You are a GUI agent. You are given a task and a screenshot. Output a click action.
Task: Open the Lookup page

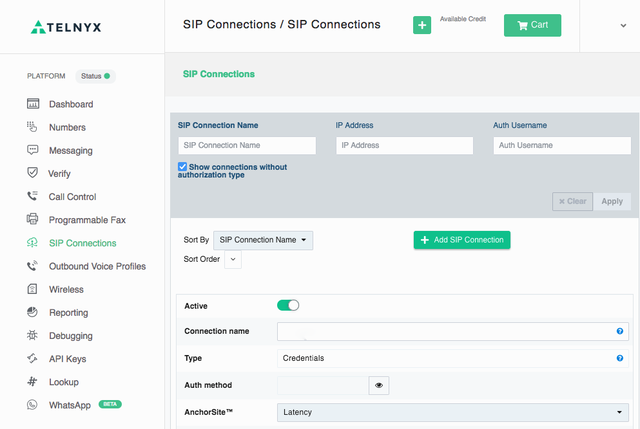coord(64,382)
